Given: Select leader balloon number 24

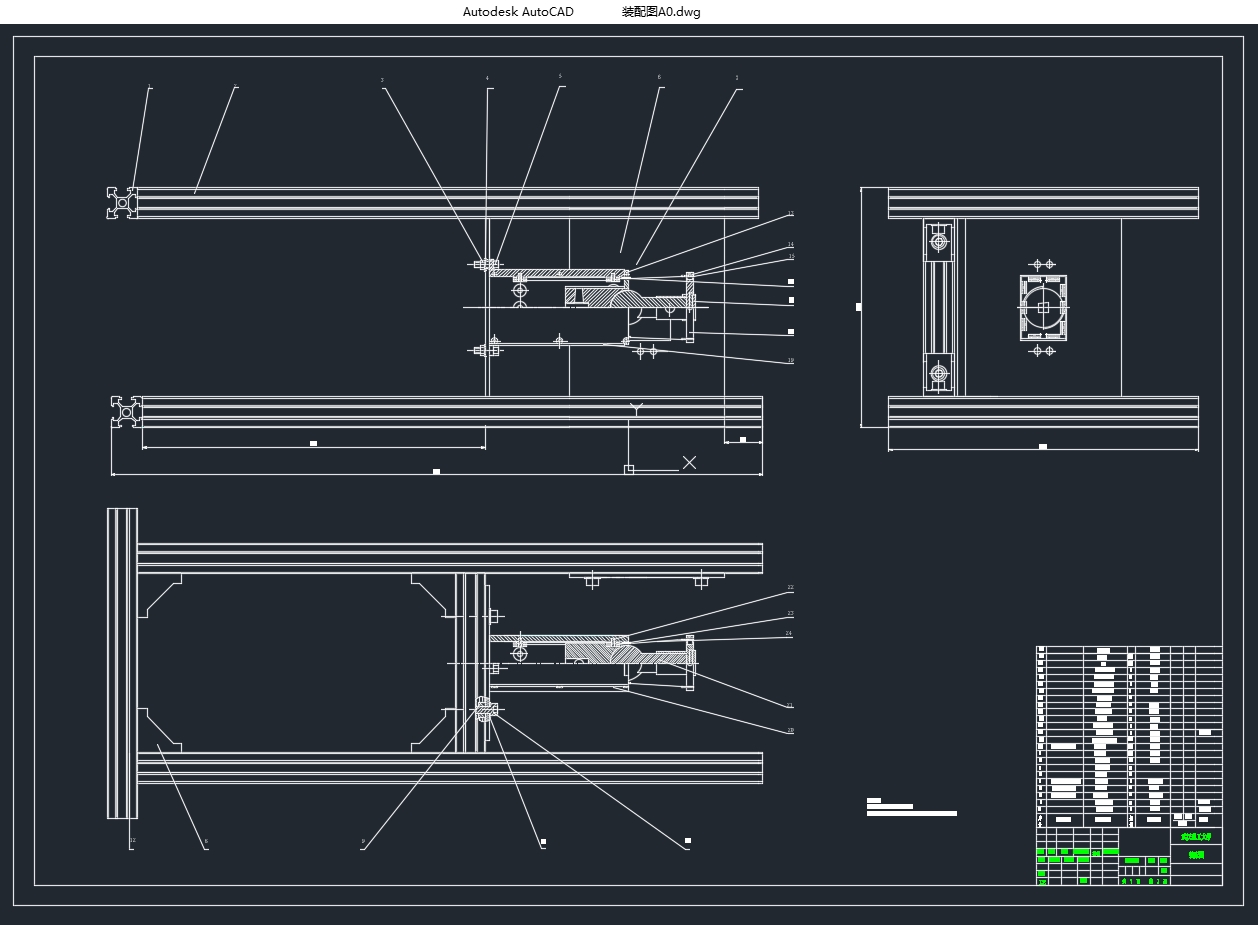Looking at the screenshot, I should point(788,633).
